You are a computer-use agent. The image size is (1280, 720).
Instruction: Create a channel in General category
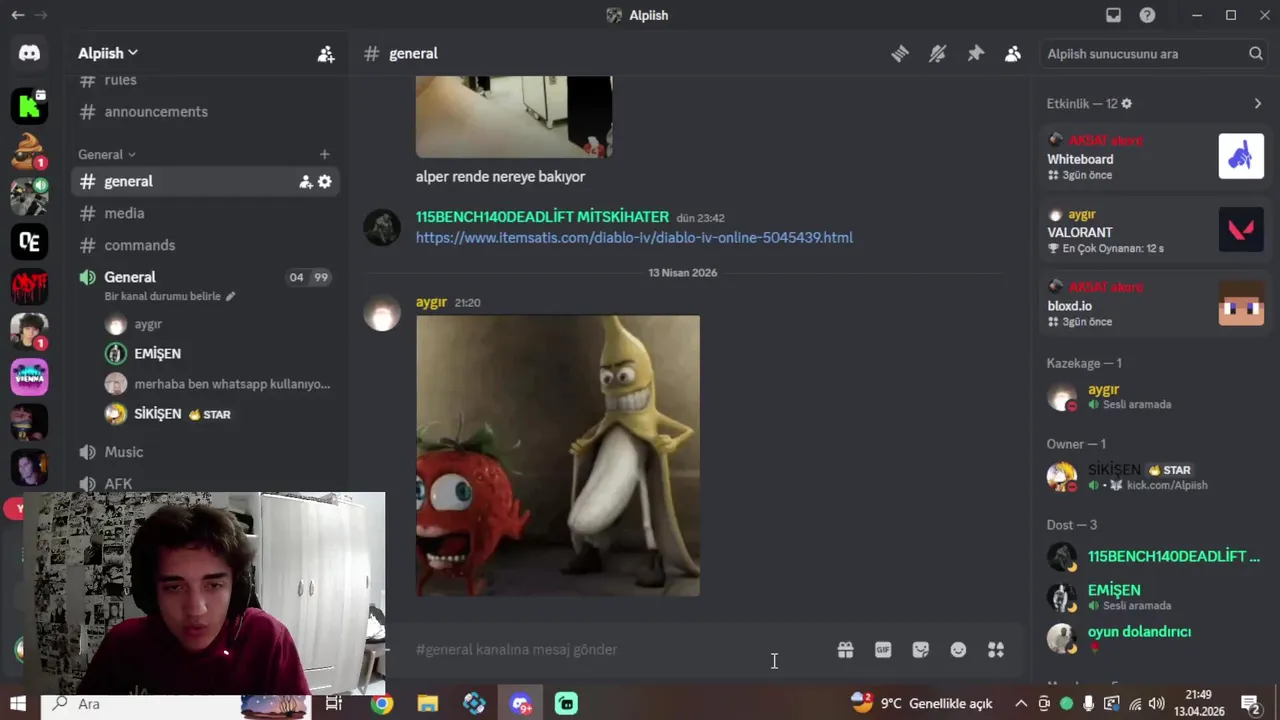pyautogui.click(x=324, y=154)
